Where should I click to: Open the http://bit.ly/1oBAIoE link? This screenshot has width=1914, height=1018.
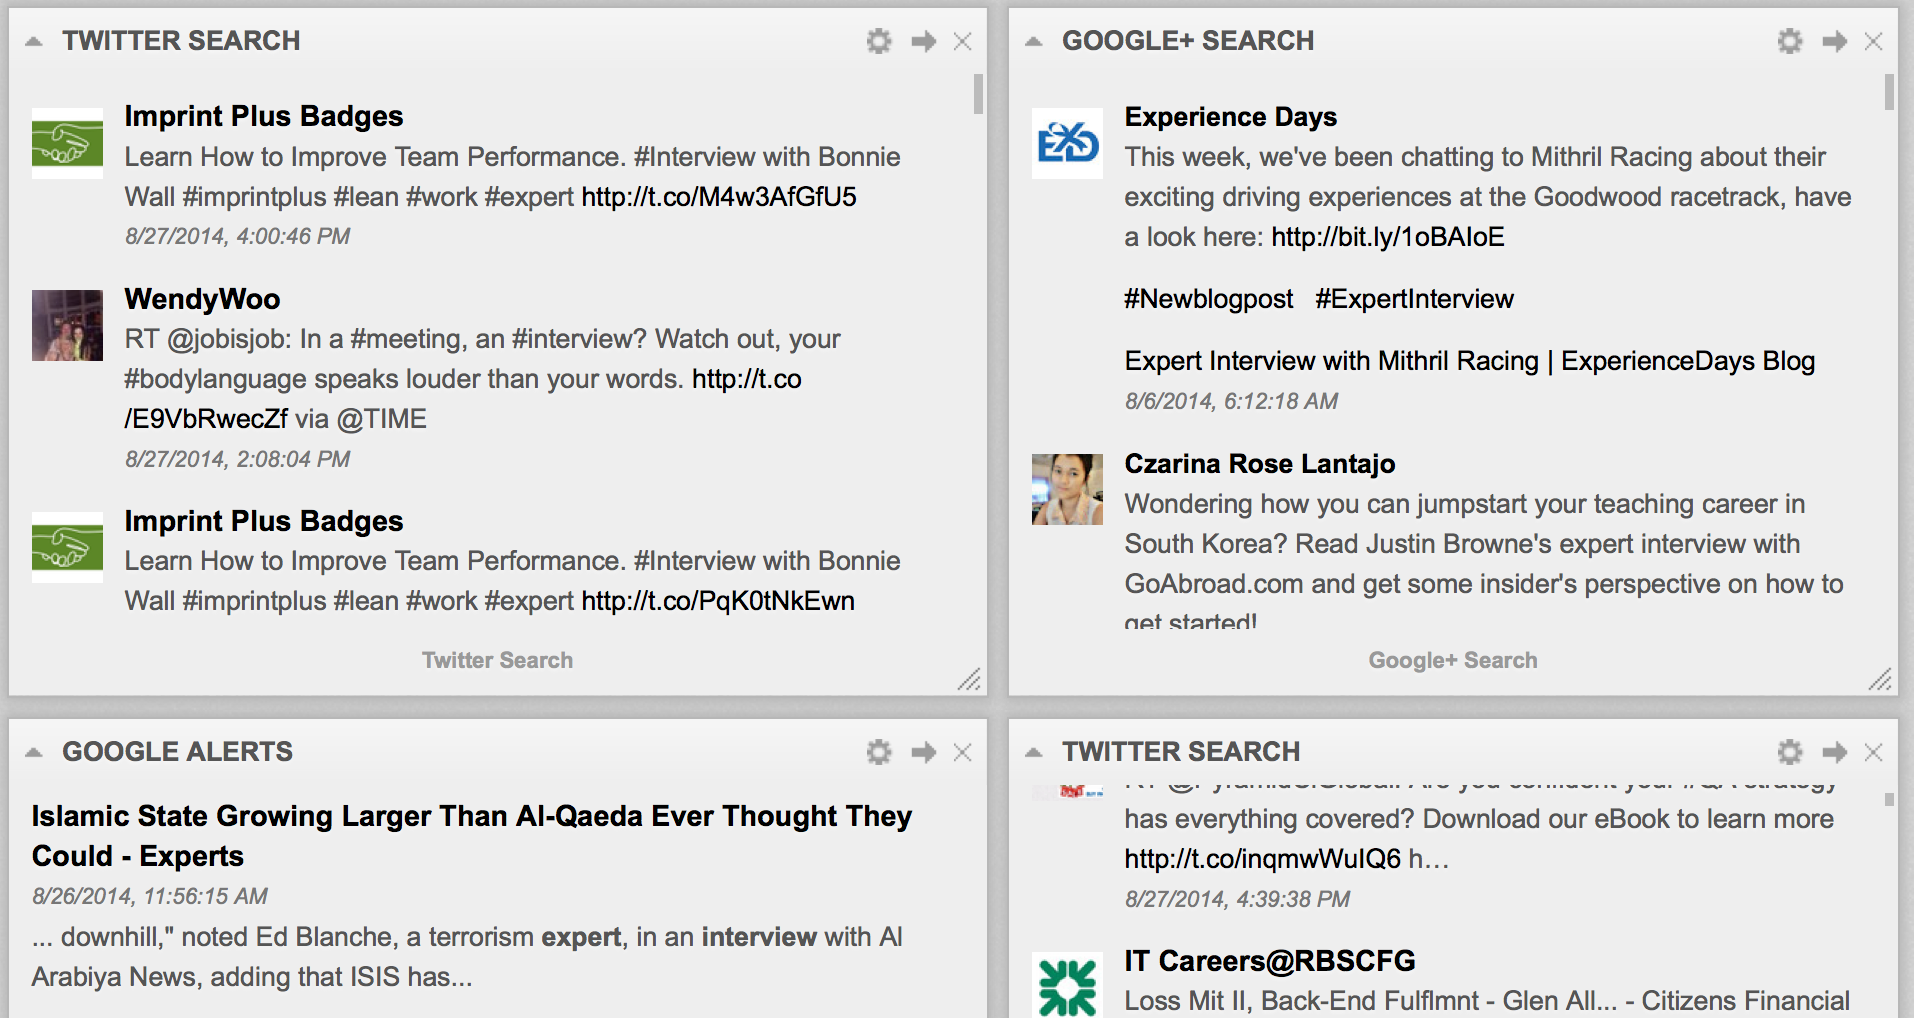coord(1387,237)
